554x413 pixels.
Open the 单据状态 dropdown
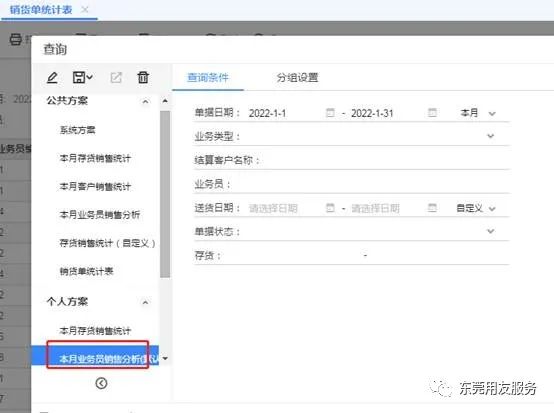coord(490,231)
